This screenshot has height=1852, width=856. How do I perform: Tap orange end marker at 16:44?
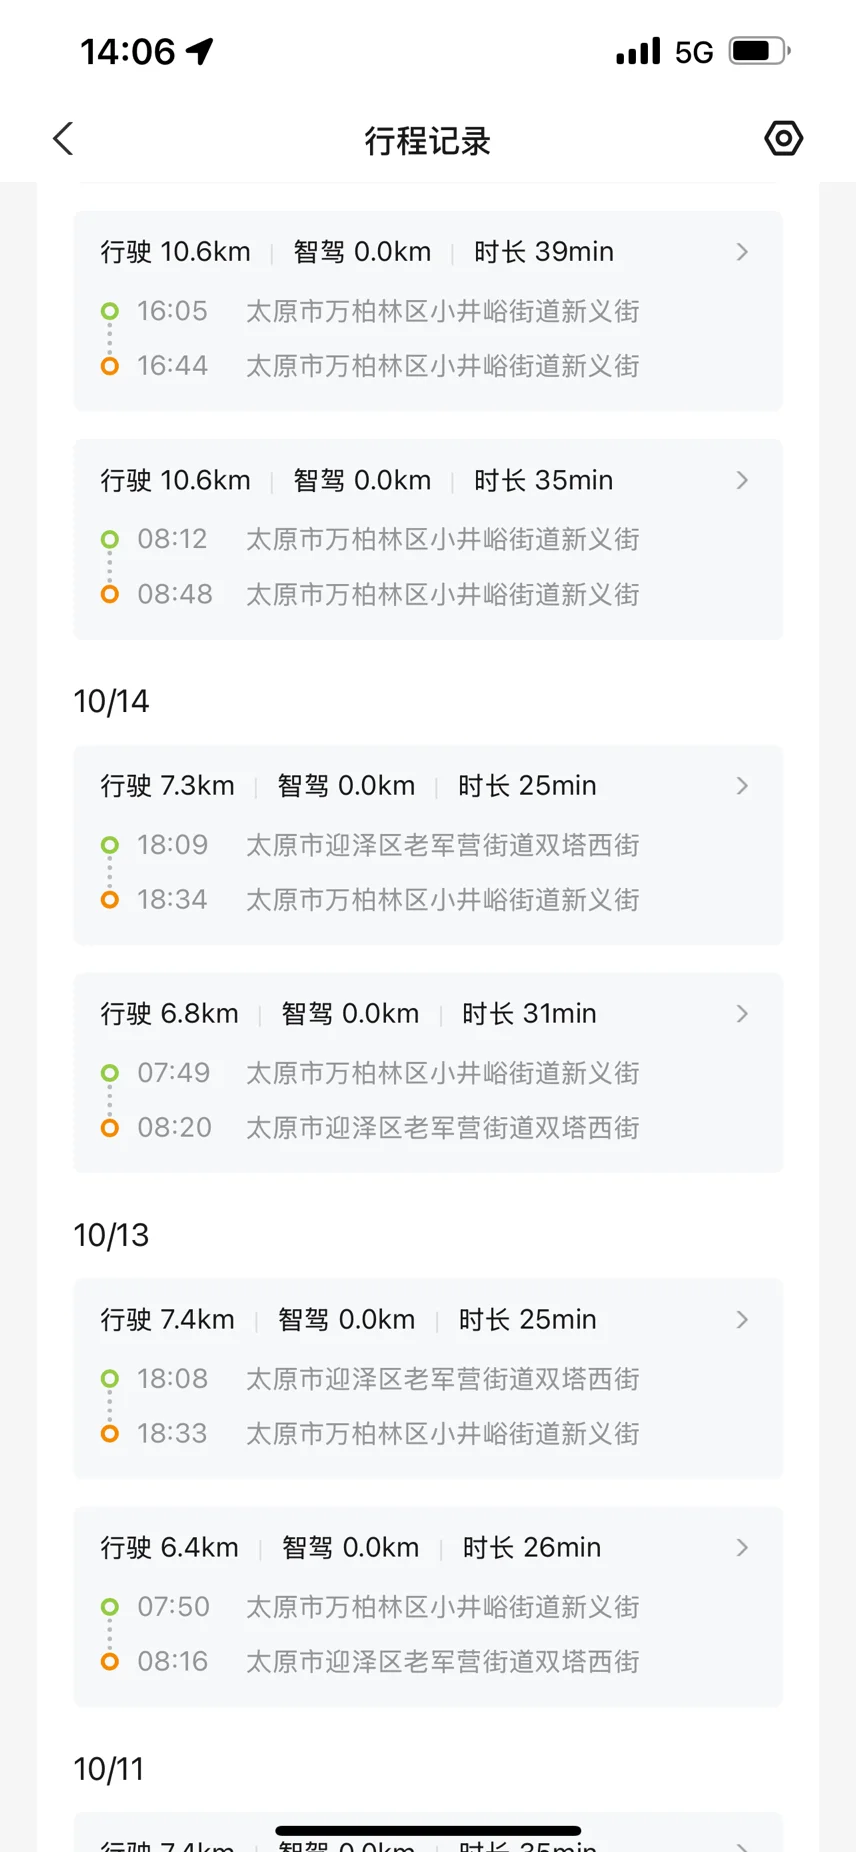110,366
